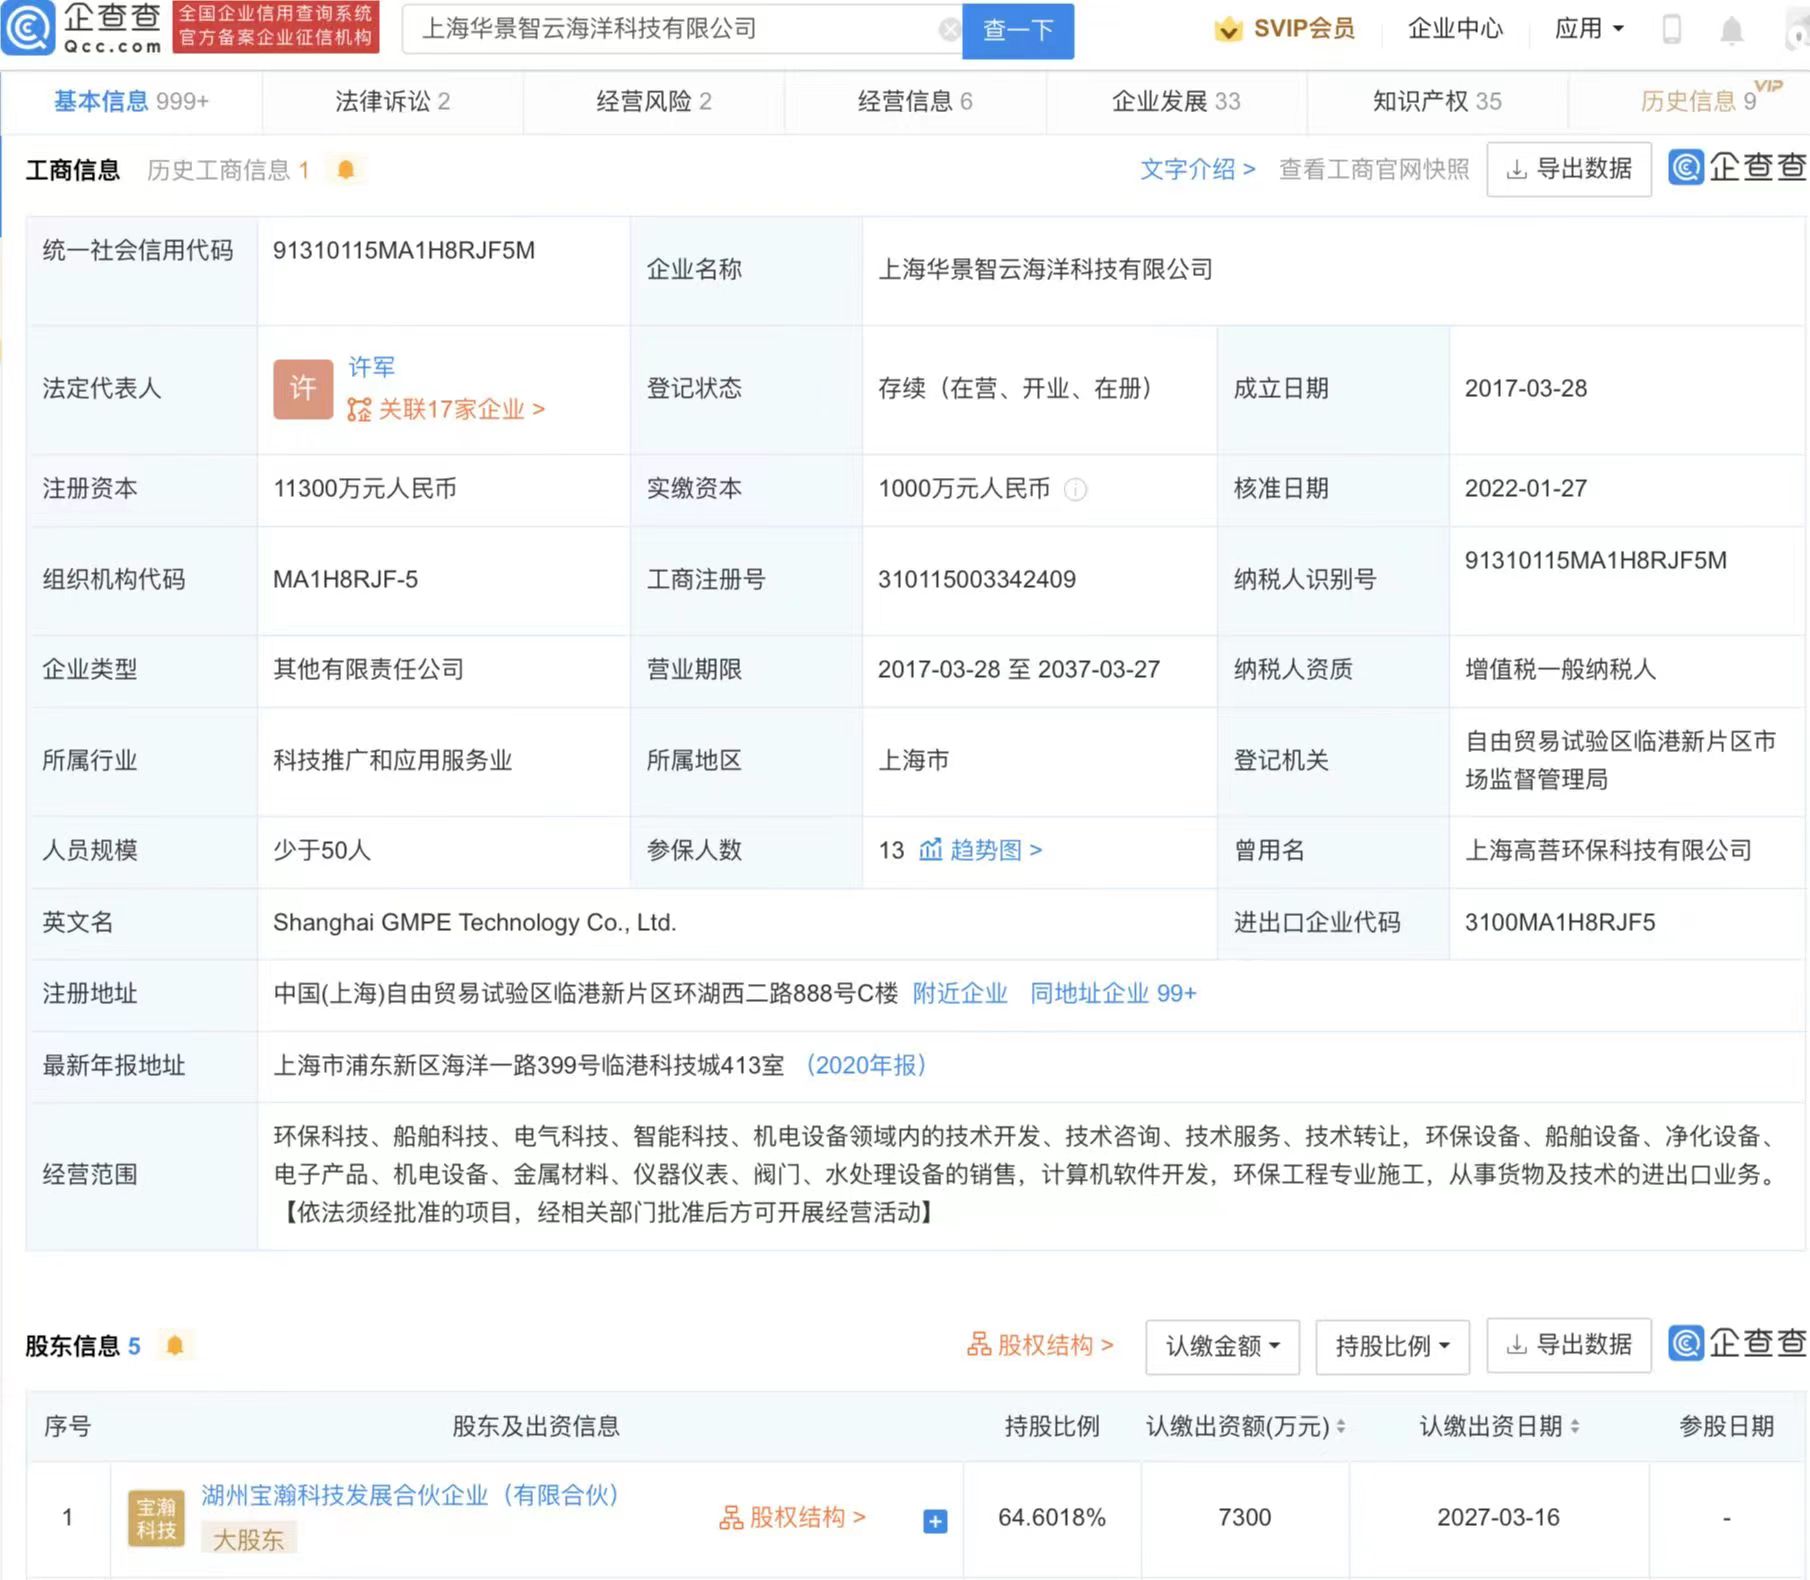Switch to 经营风险 tab
Screen dimensions: 1810x1580
tap(654, 101)
